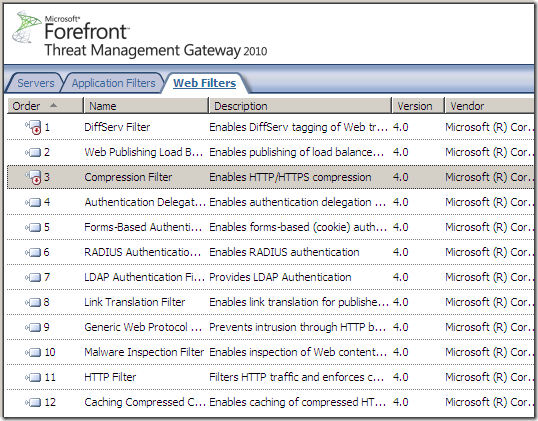Click description 'Enables inspection of Web content...'

(x=298, y=352)
